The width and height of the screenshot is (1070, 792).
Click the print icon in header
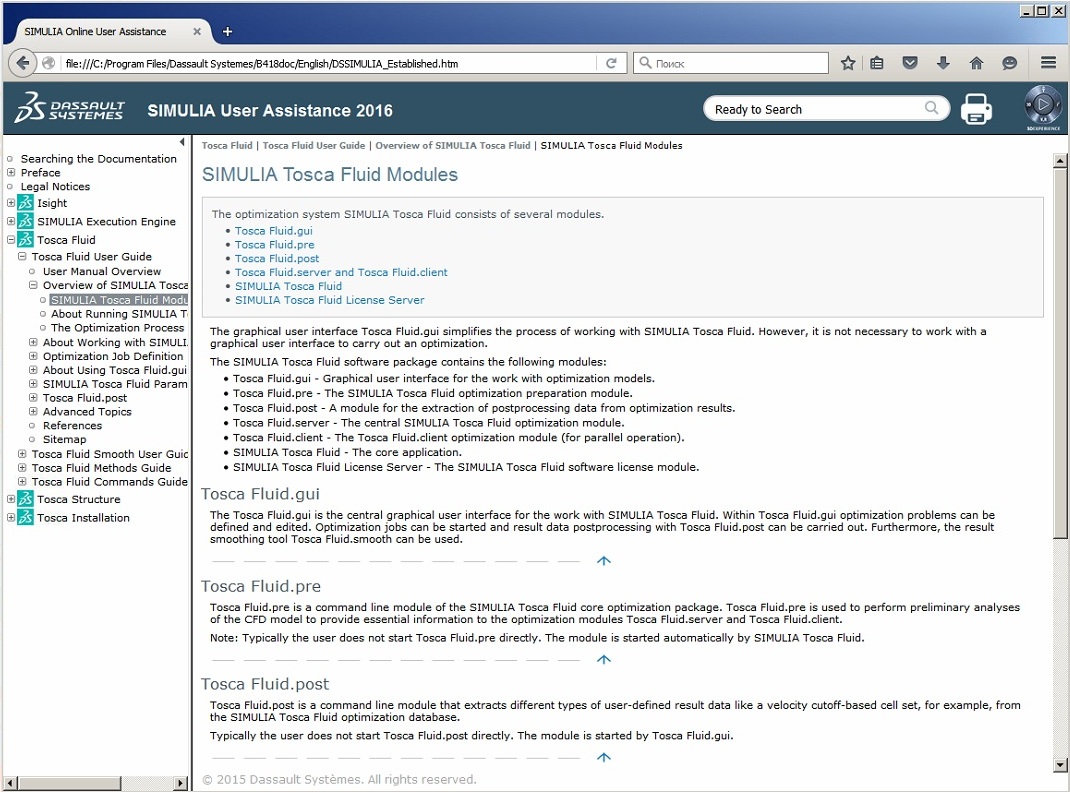click(x=976, y=109)
